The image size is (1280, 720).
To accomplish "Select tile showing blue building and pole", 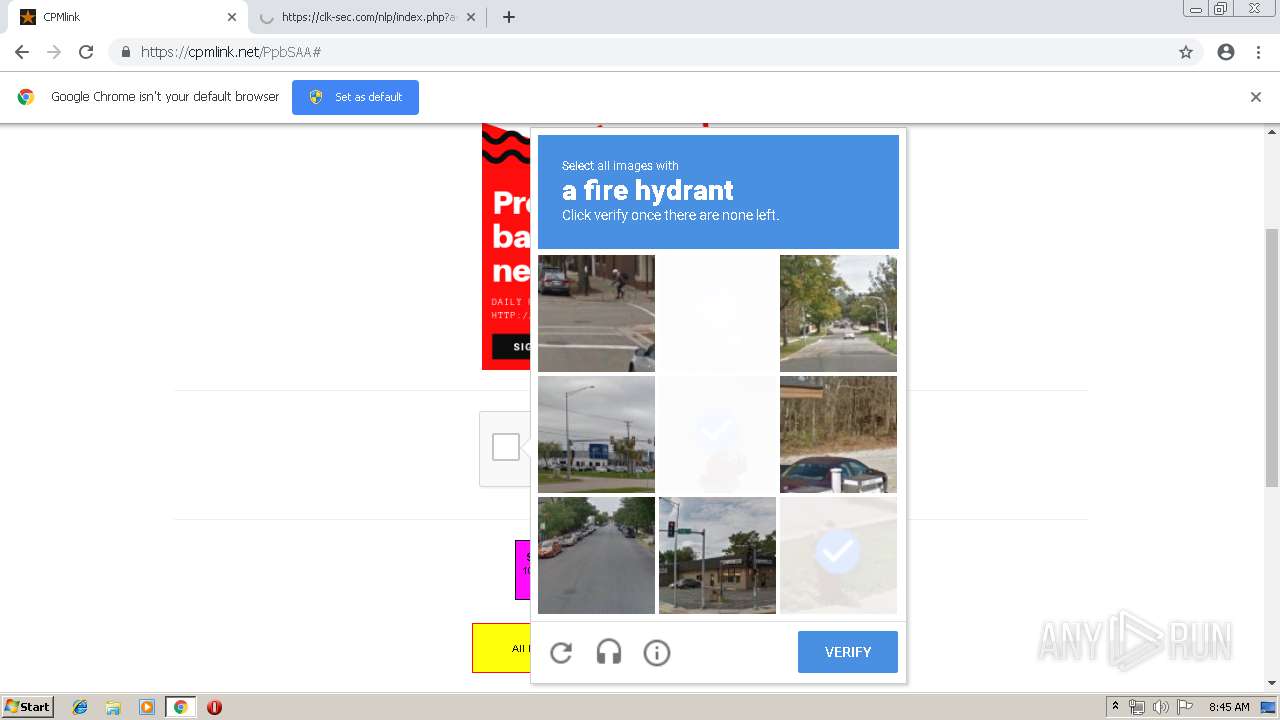I will 596,434.
